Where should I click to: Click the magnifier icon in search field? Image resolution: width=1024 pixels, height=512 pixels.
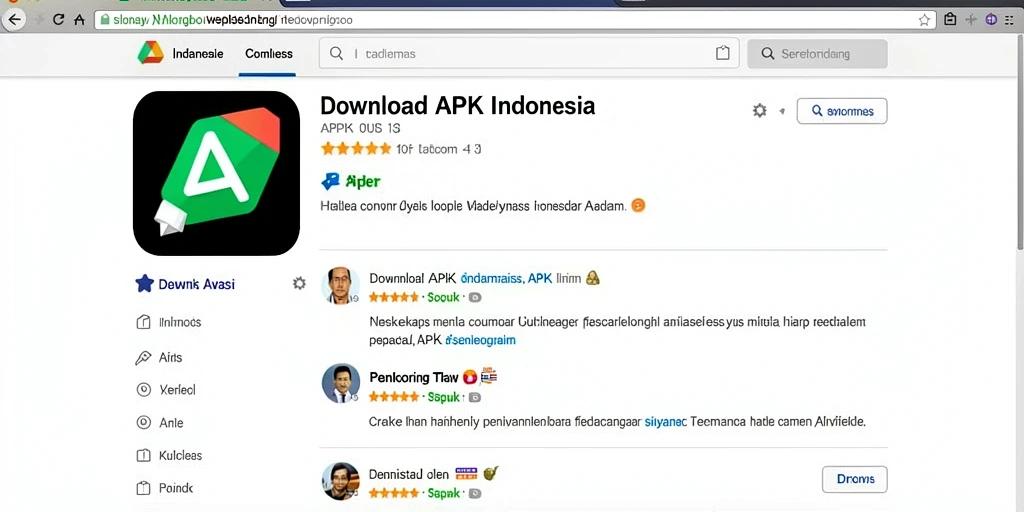pyautogui.click(x=336, y=54)
